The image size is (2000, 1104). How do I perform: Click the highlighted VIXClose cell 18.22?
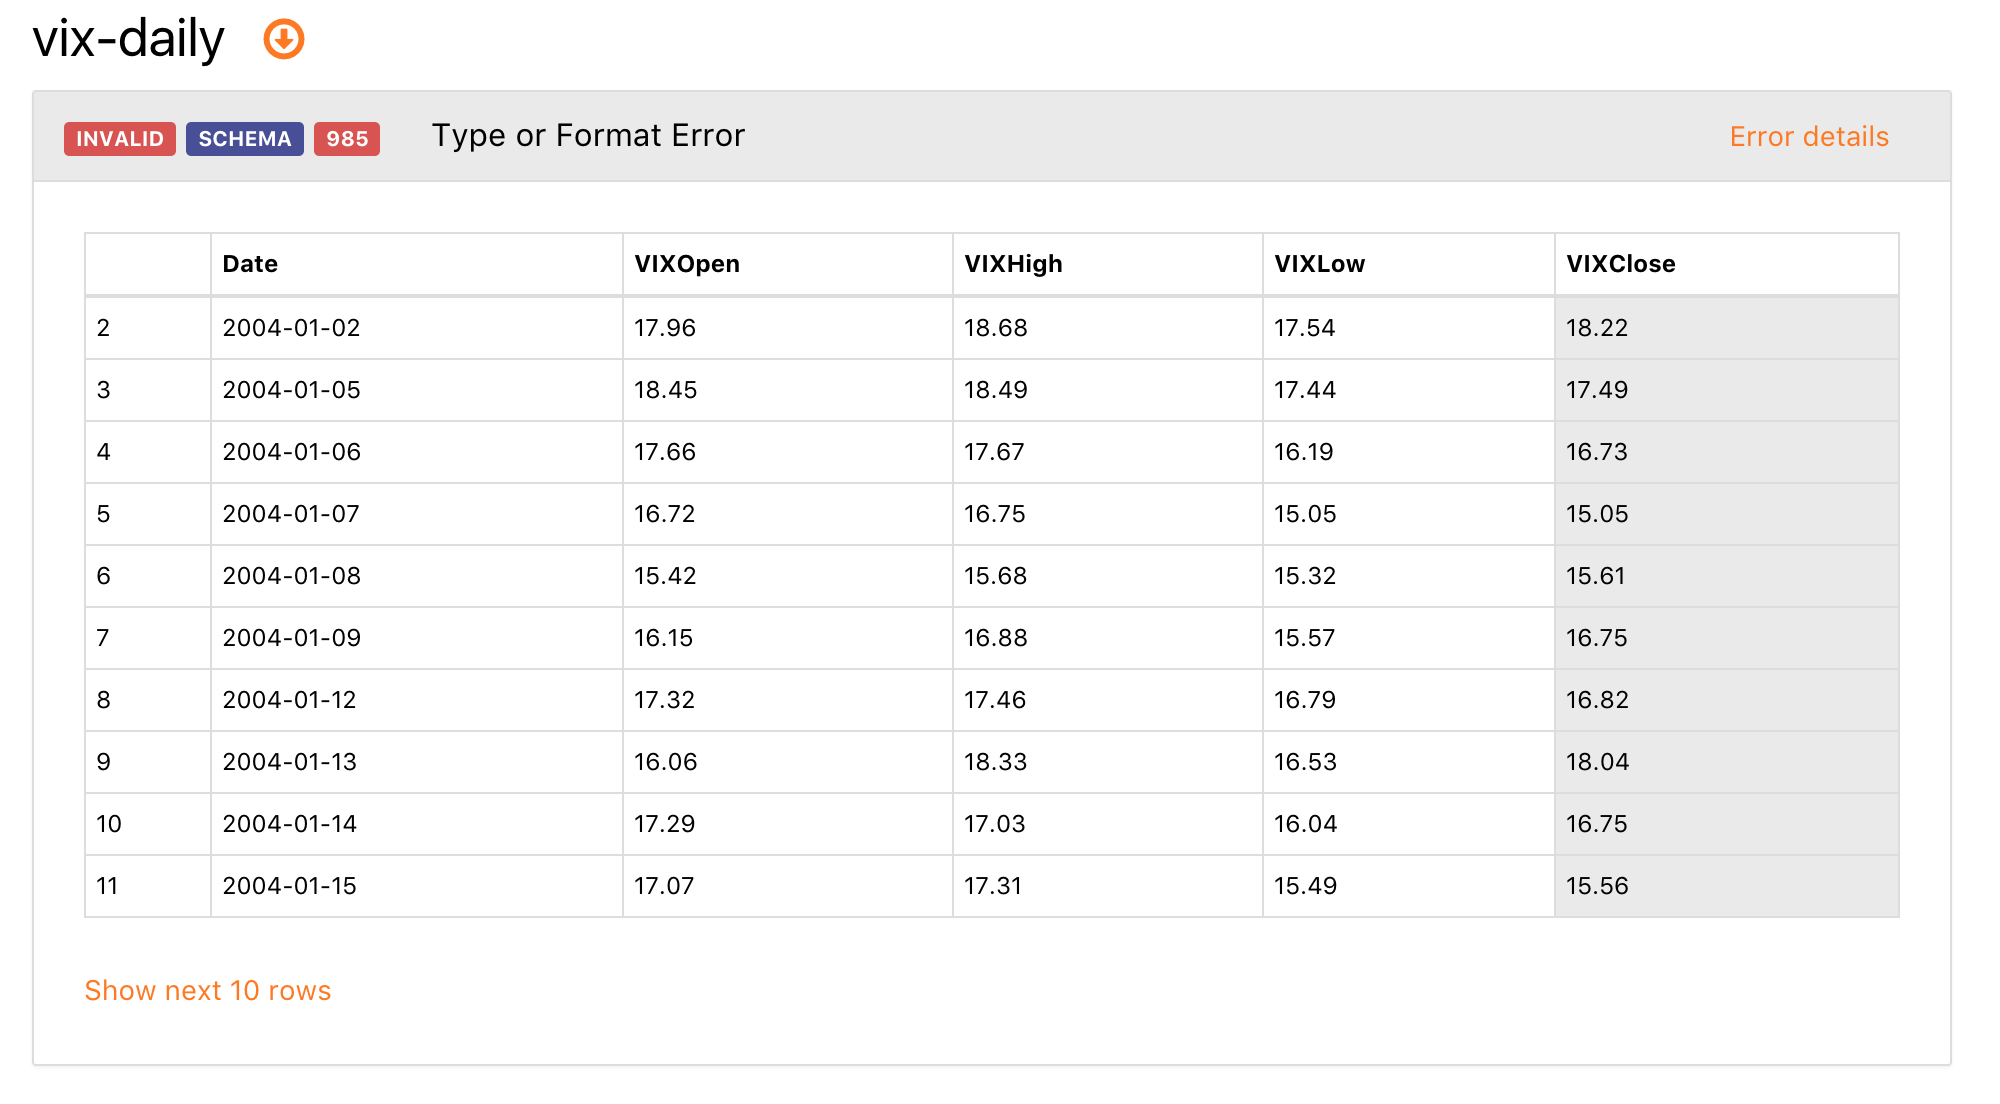click(x=1727, y=328)
